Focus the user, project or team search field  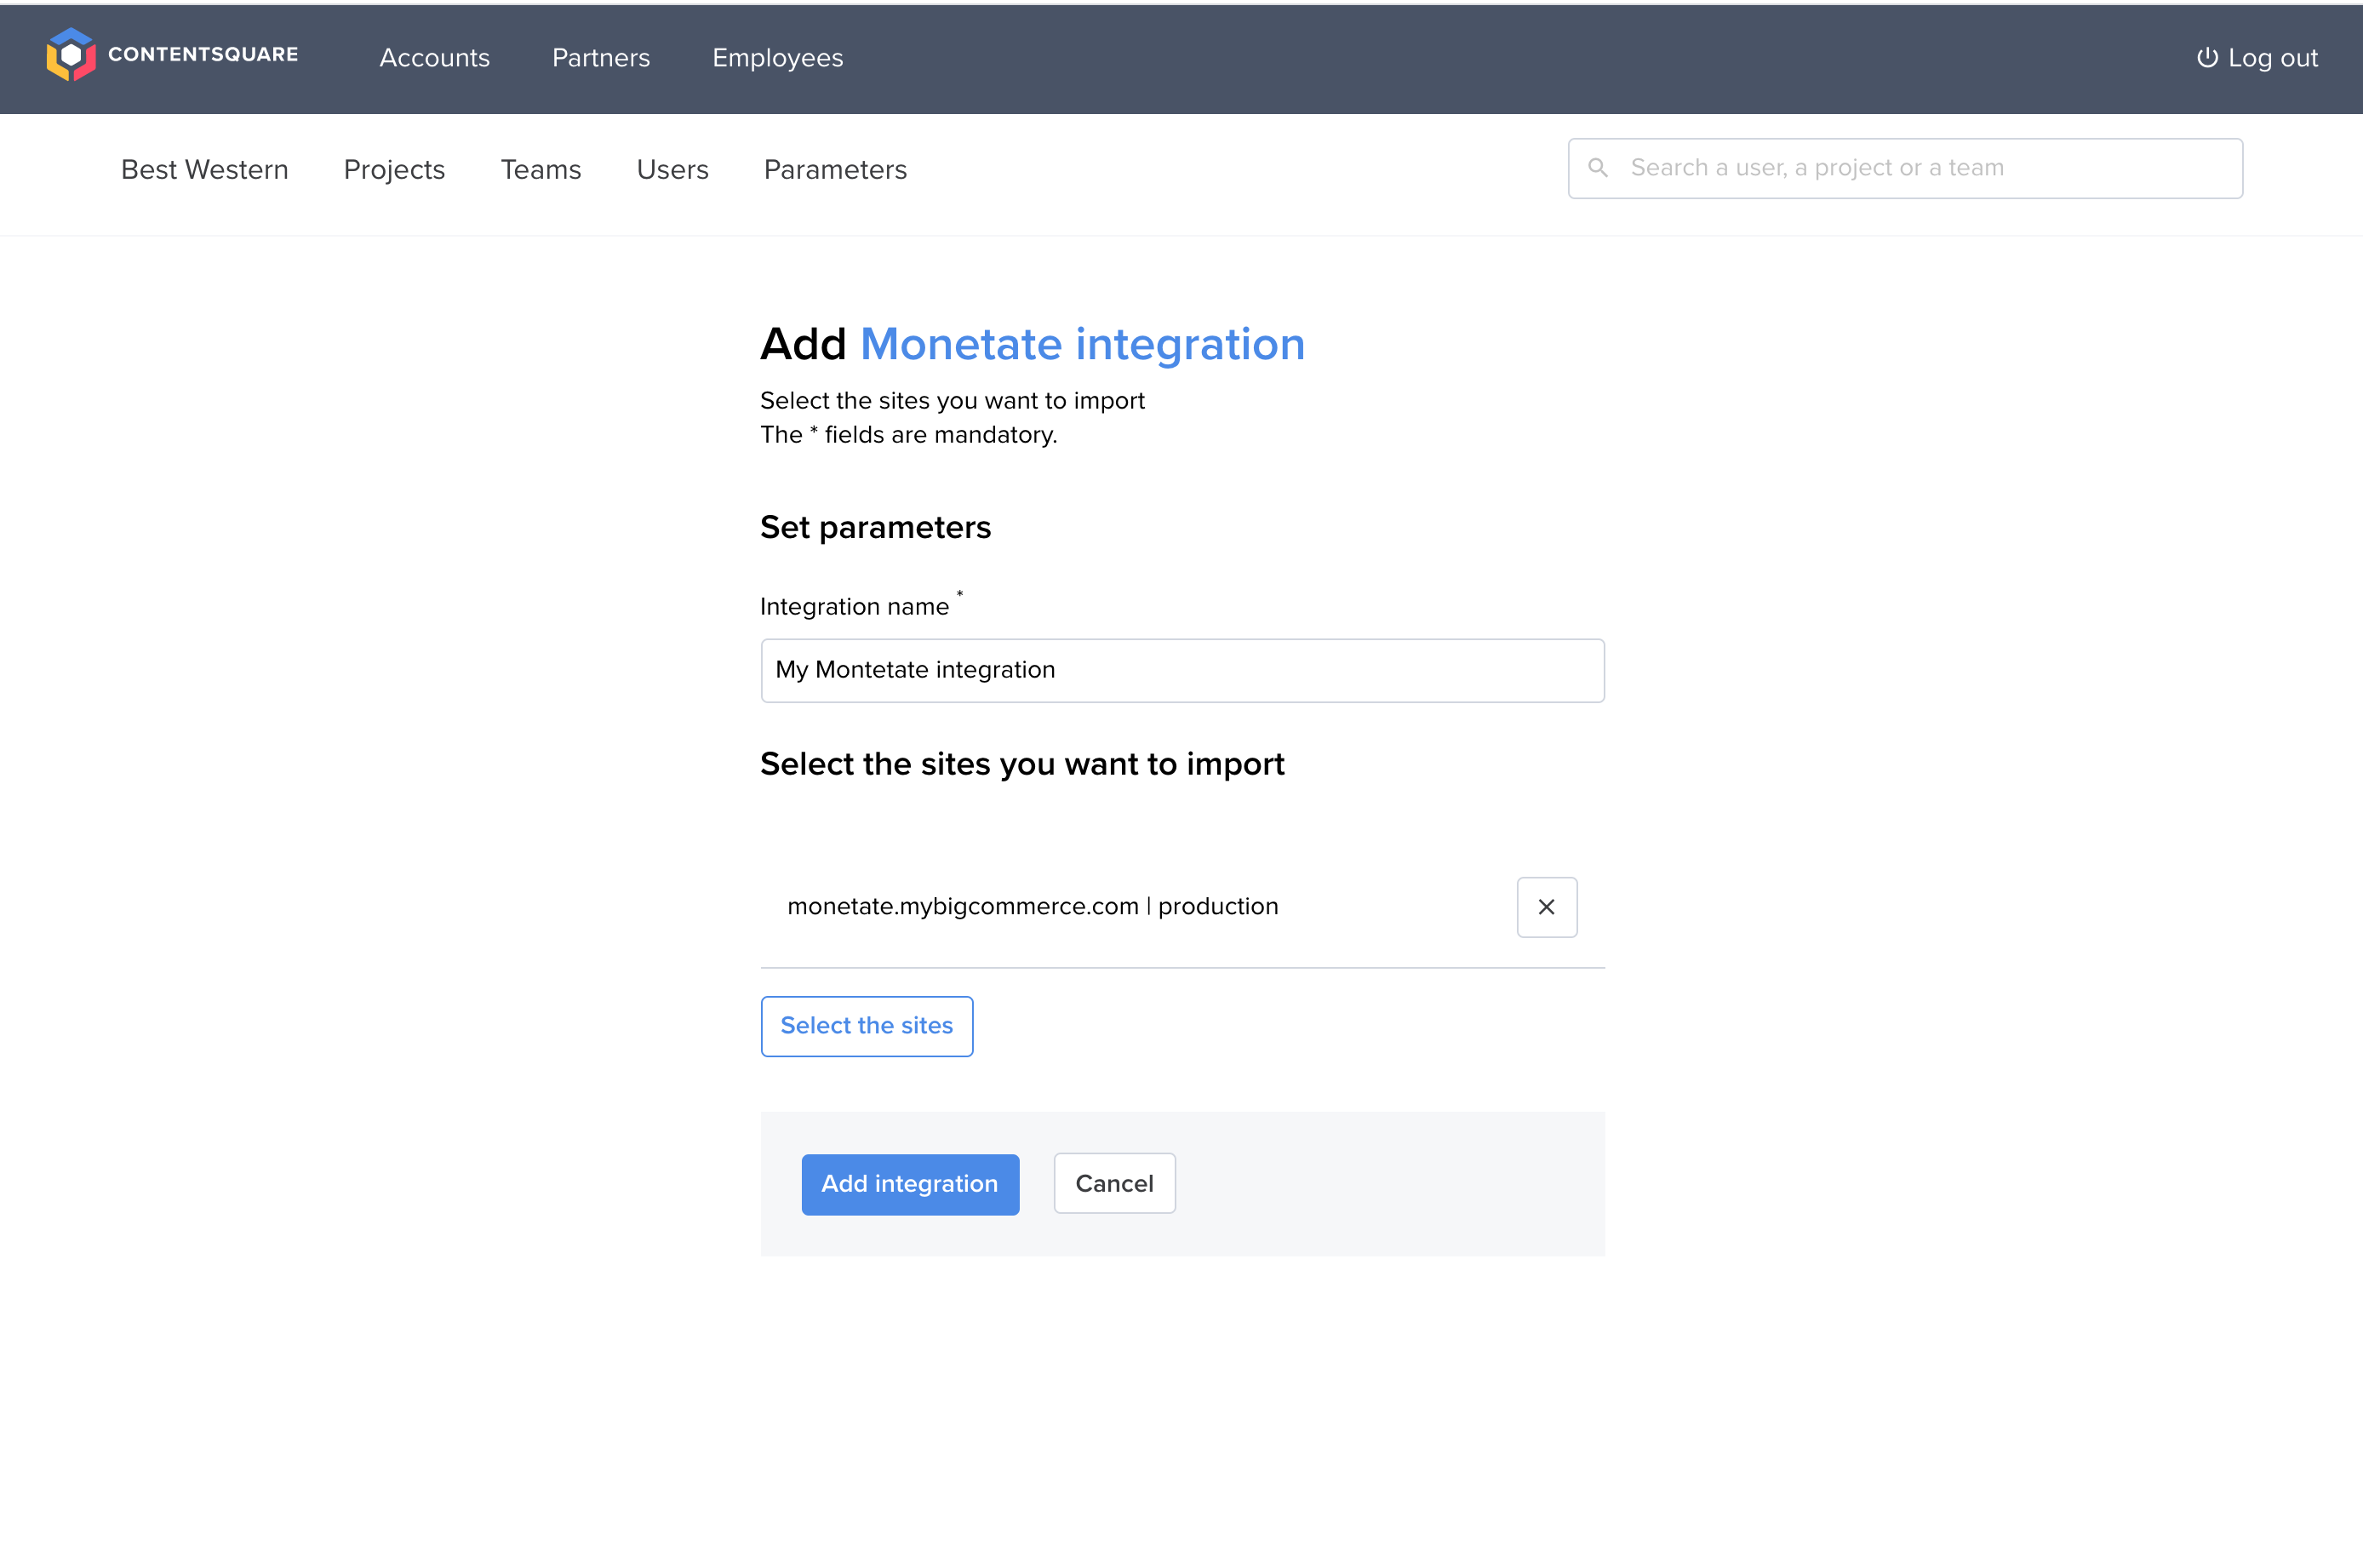coord(1905,168)
